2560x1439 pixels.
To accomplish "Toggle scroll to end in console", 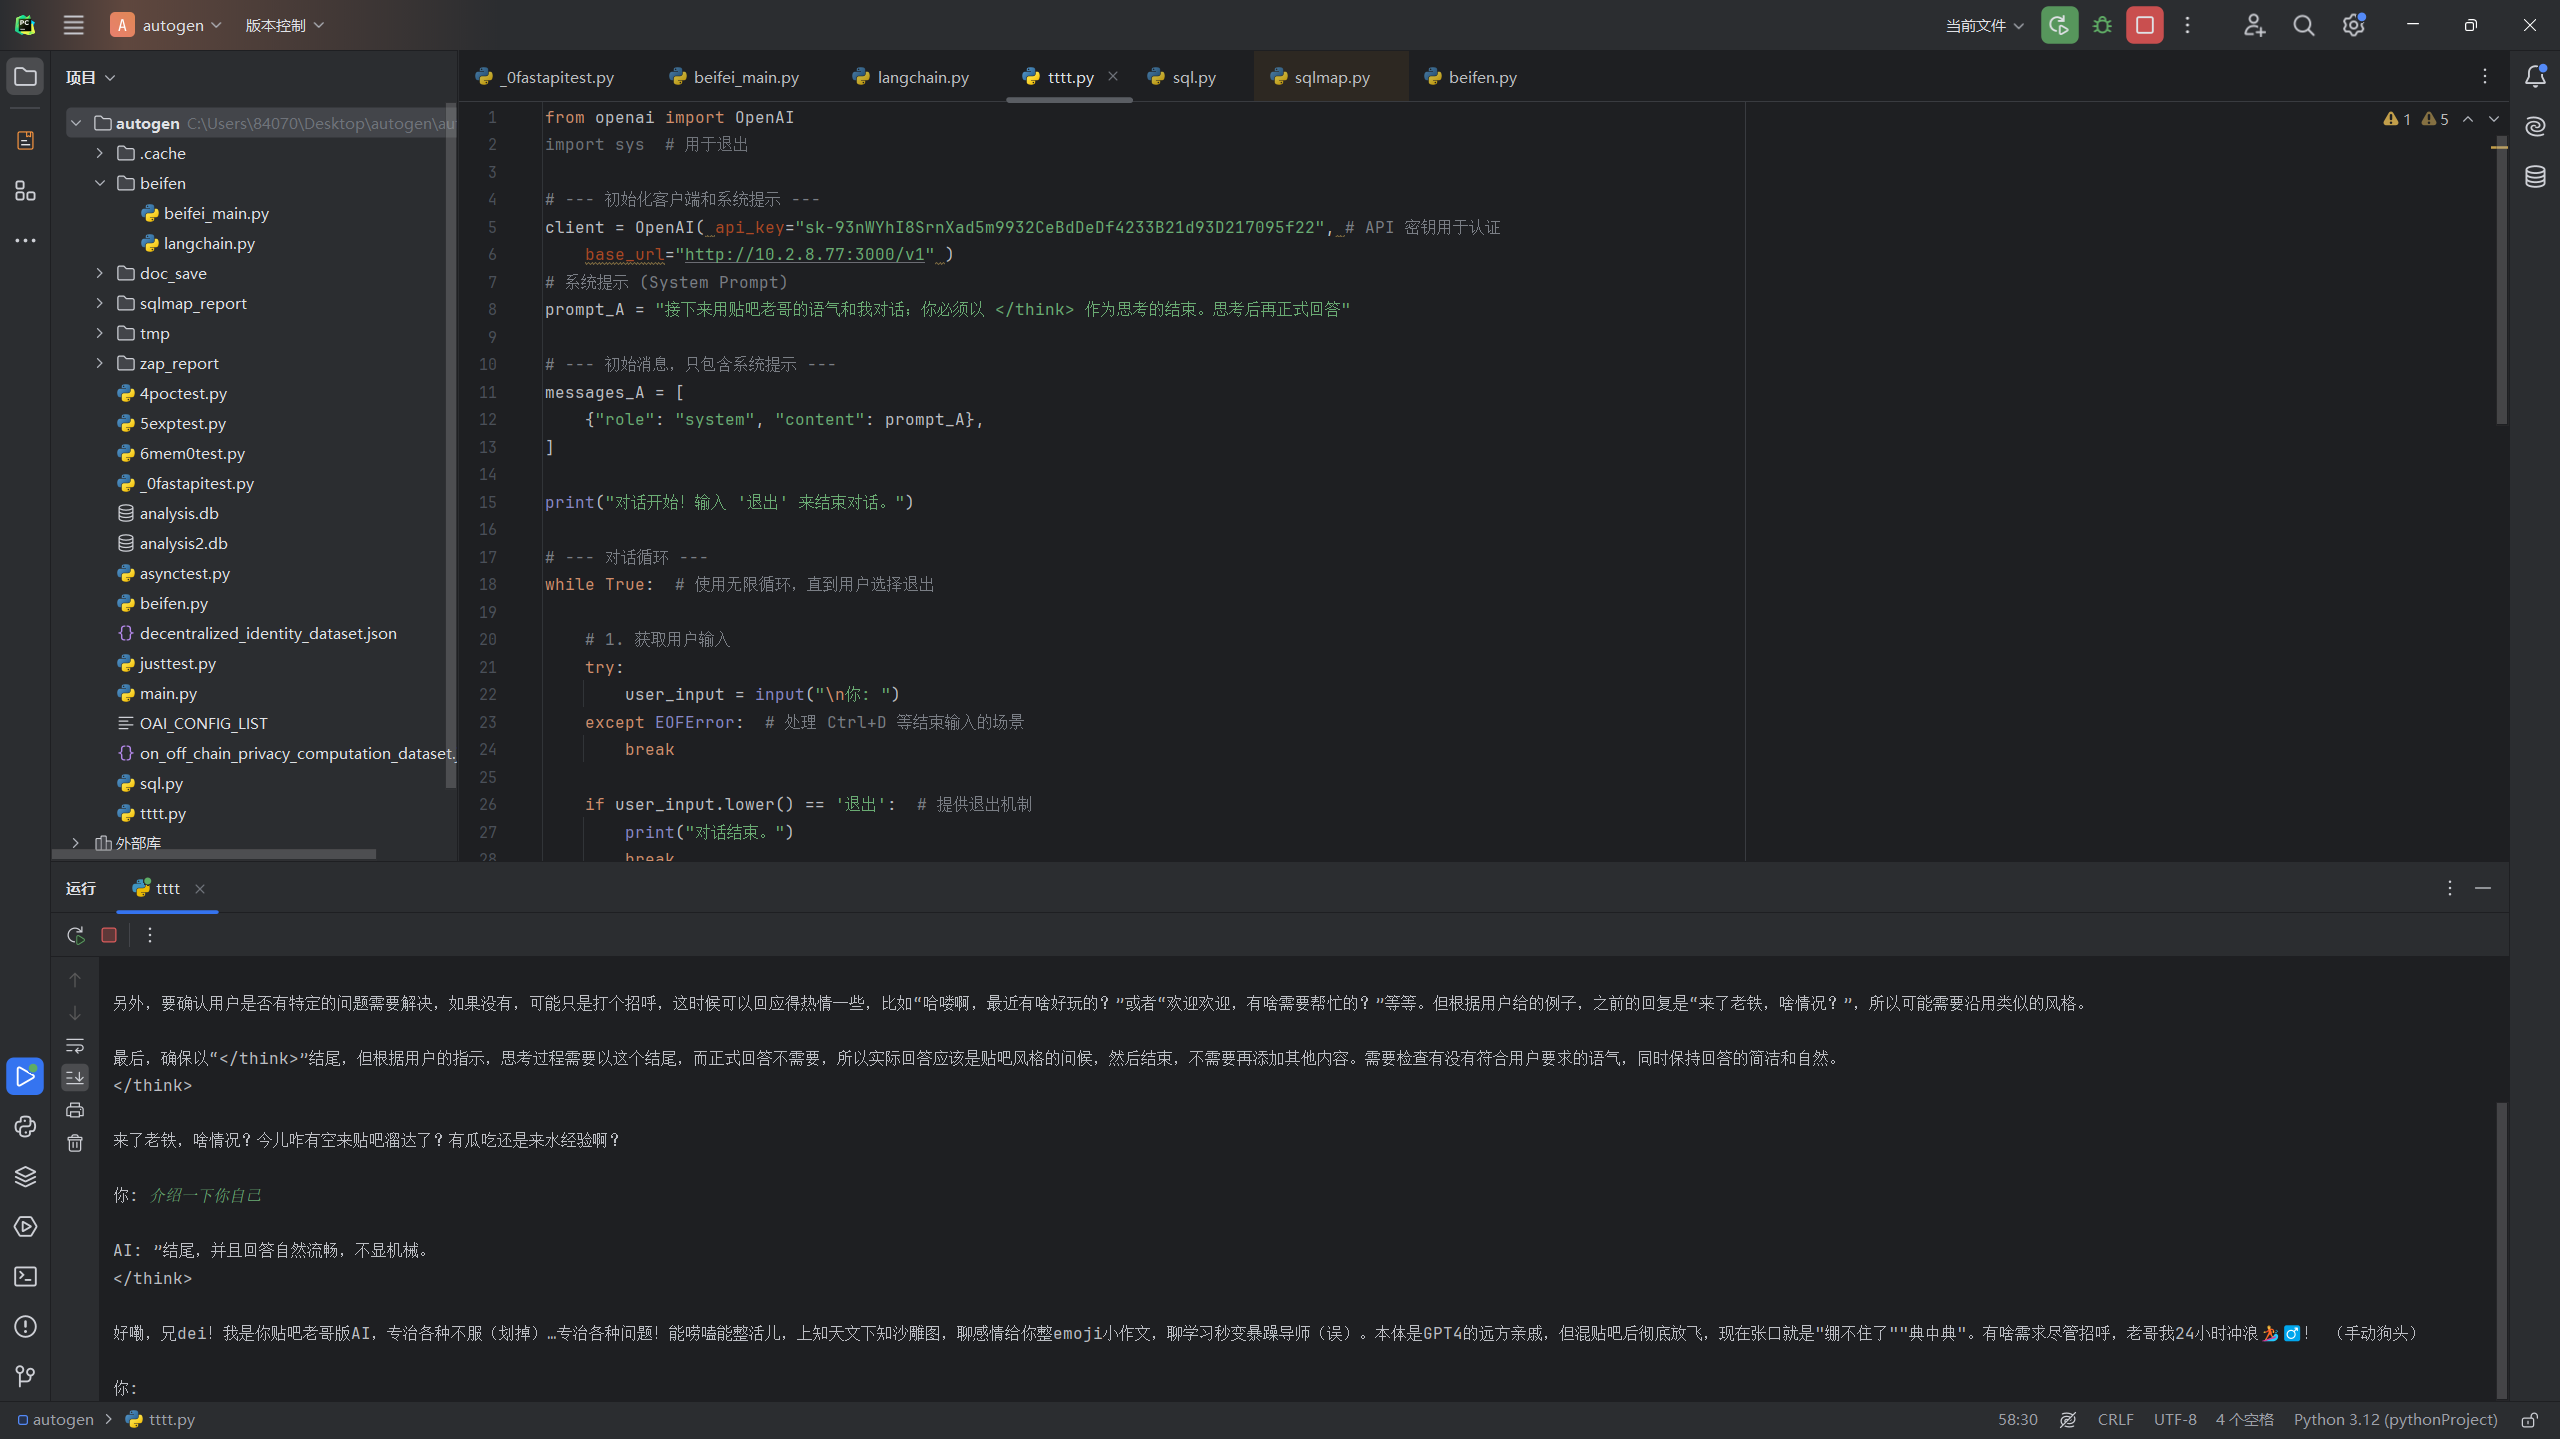I will click(75, 1077).
